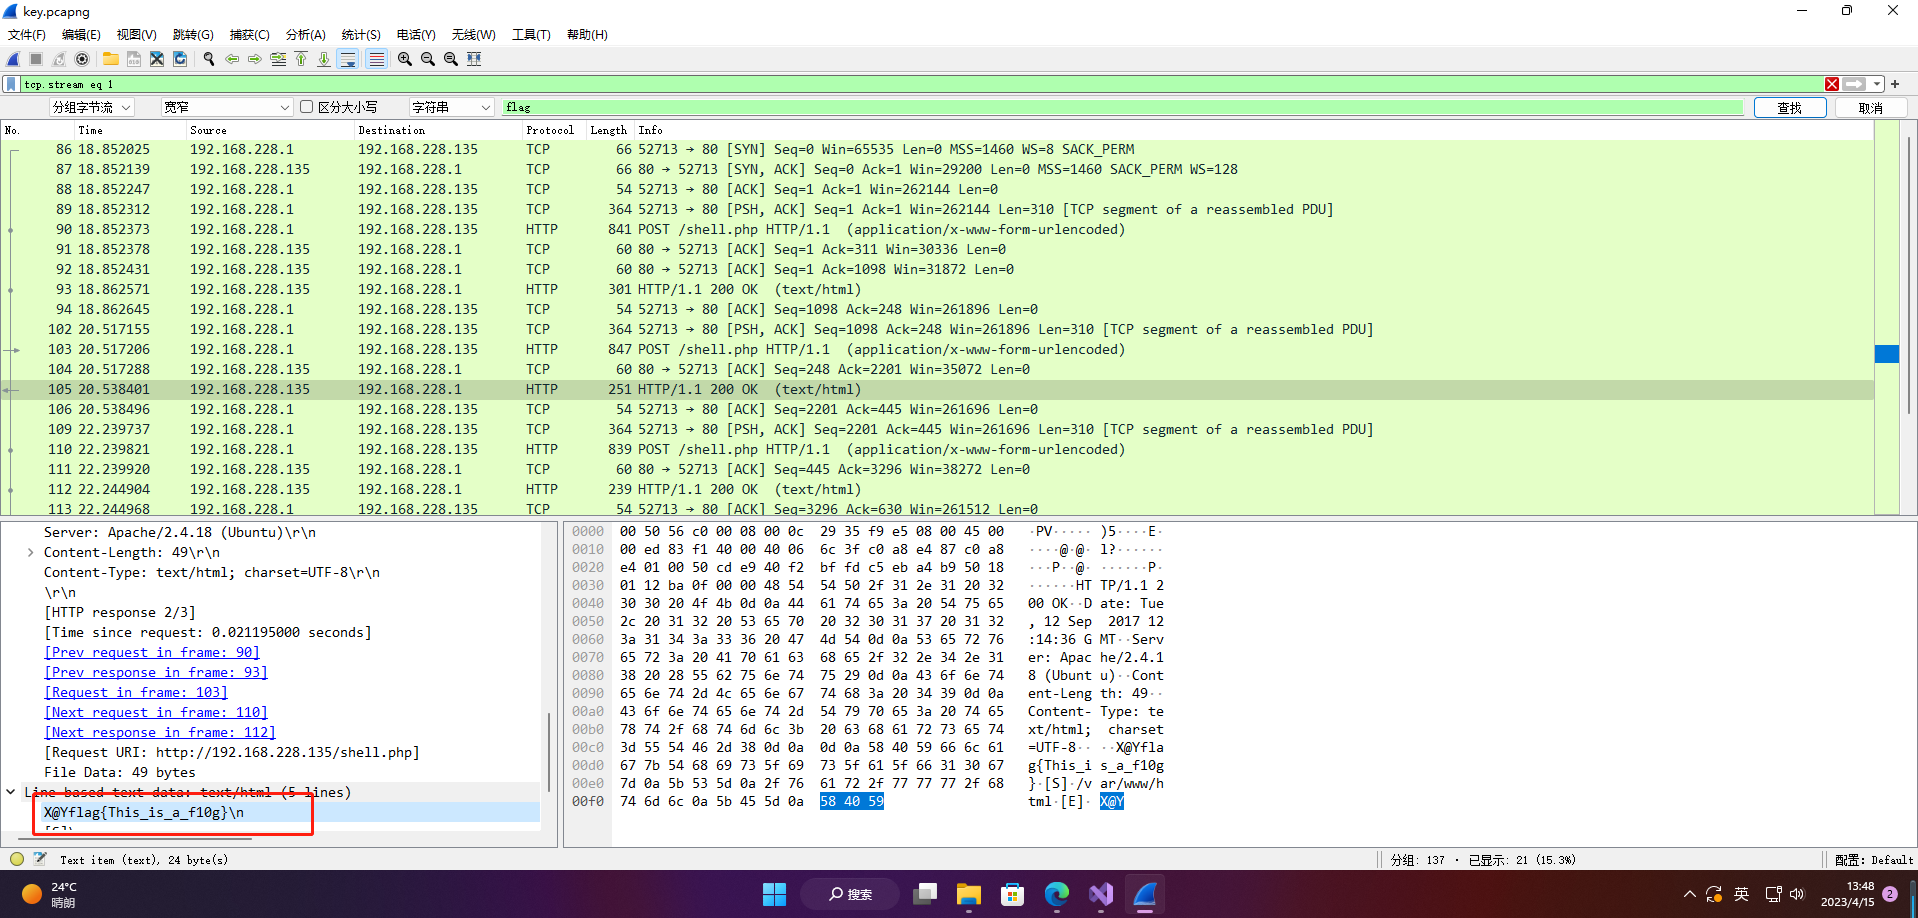Follow Next request in frame: 110 link
Viewport: 1918px width, 918px height.
[156, 712]
